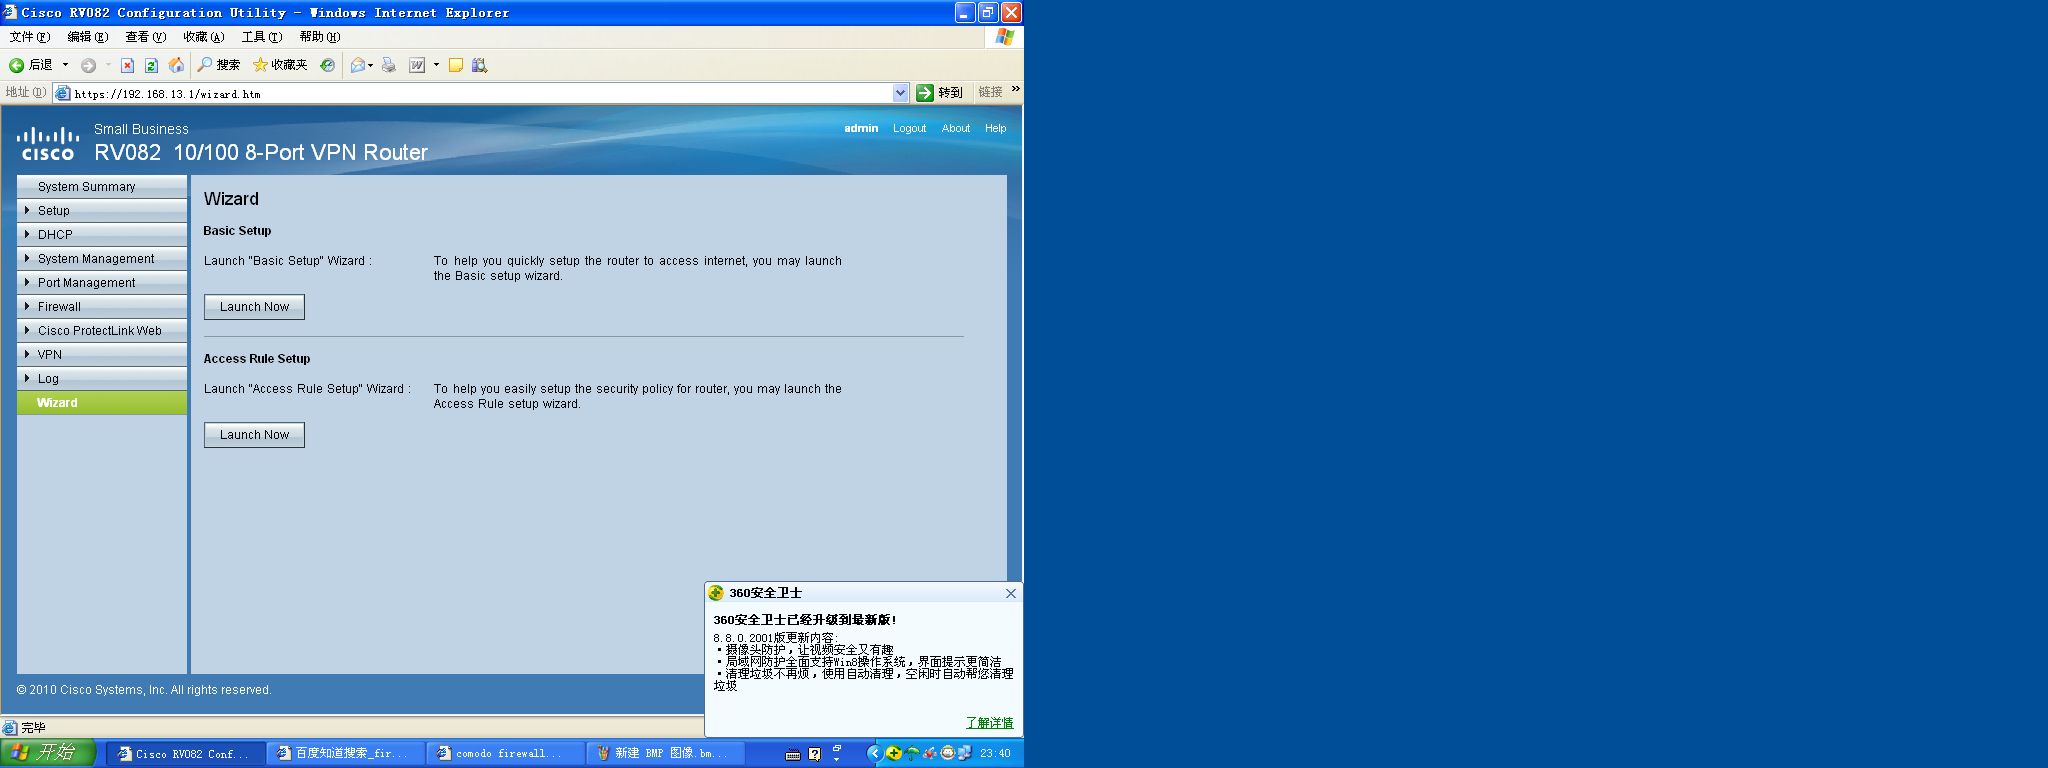Expand the Setup sidebar section
Viewport: 2048px width, 768px height.
(x=102, y=211)
